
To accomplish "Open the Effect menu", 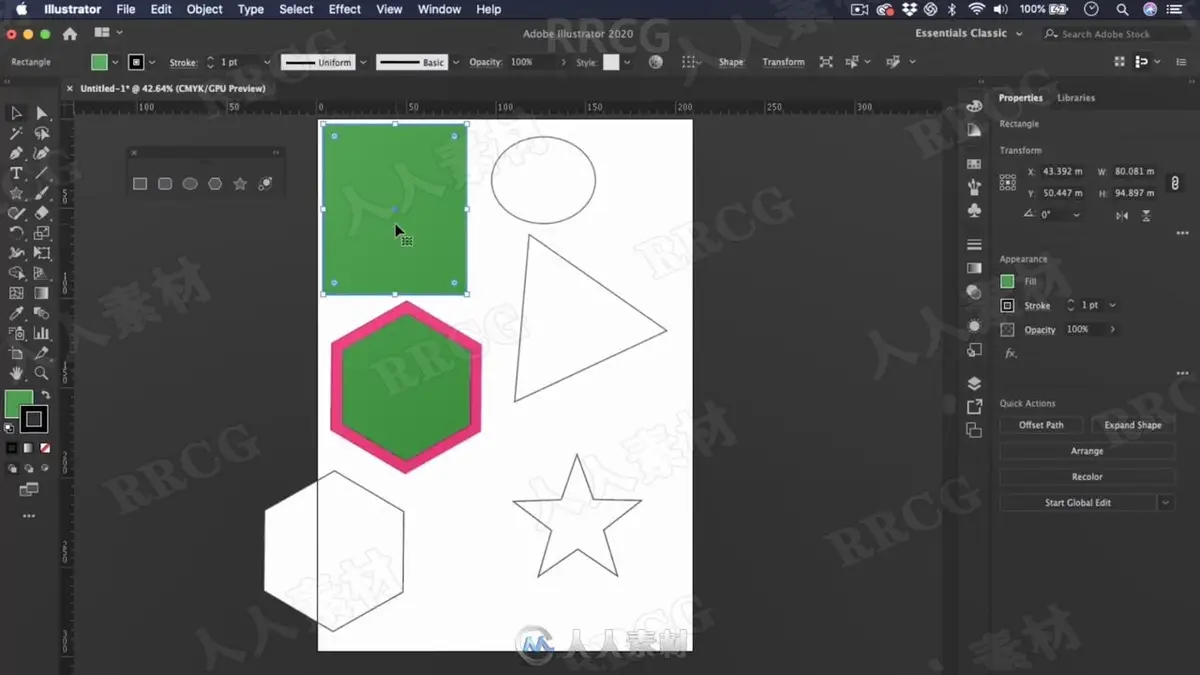I will coord(344,9).
